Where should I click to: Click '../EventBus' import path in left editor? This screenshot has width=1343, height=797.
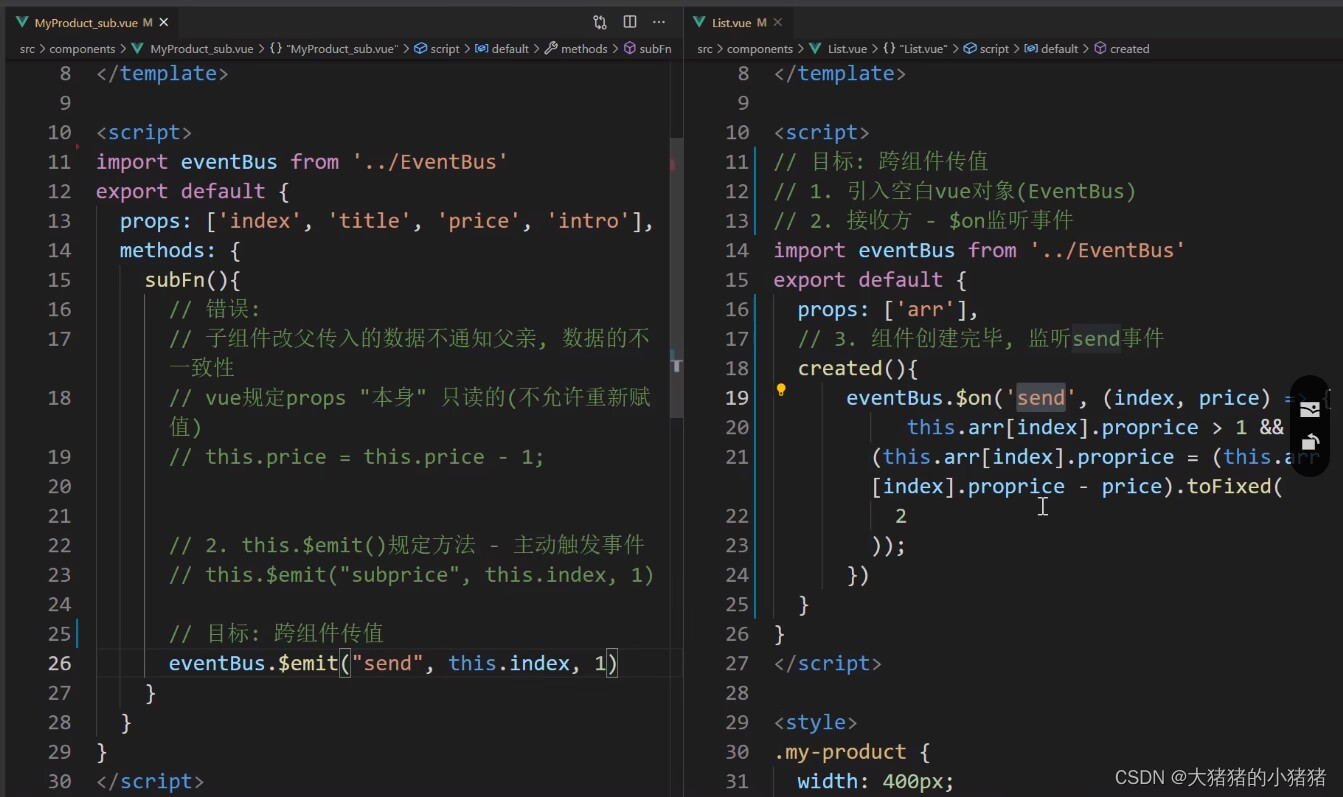click(x=430, y=162)
